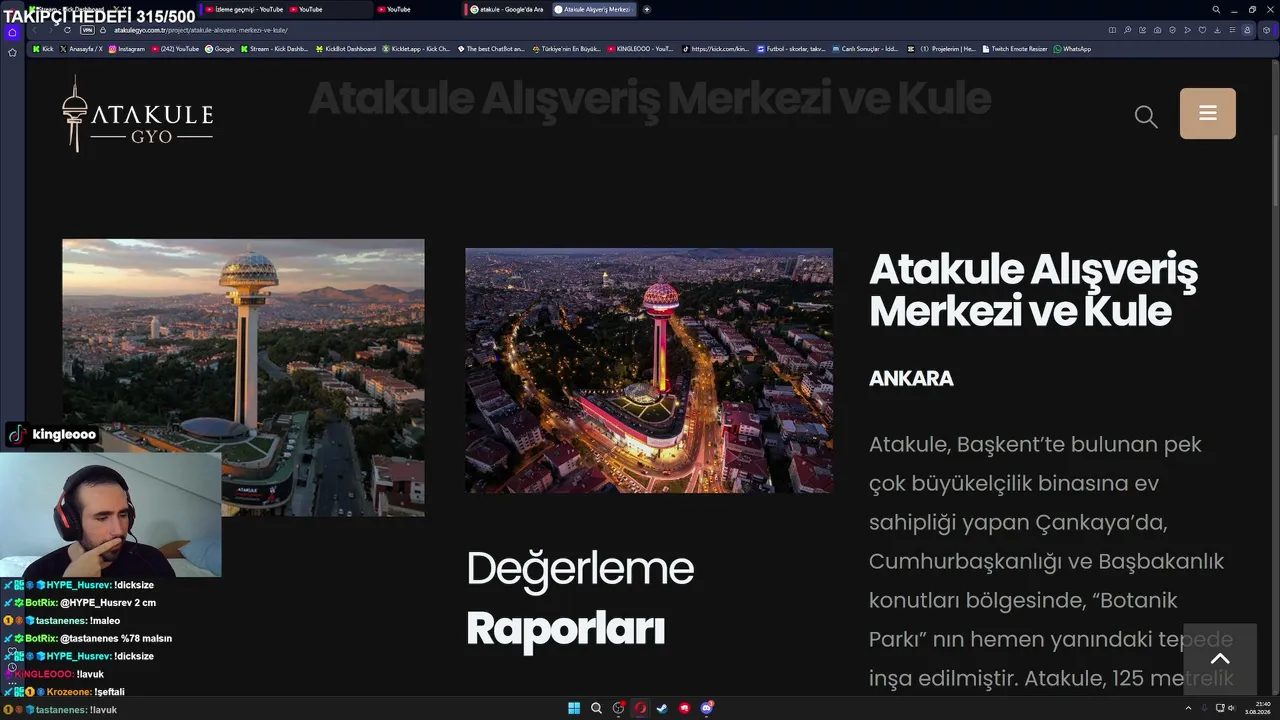Click the snapshot camera toolbar icon
This screenshot has height=720, width=1280.
[x=1157, y=30]
